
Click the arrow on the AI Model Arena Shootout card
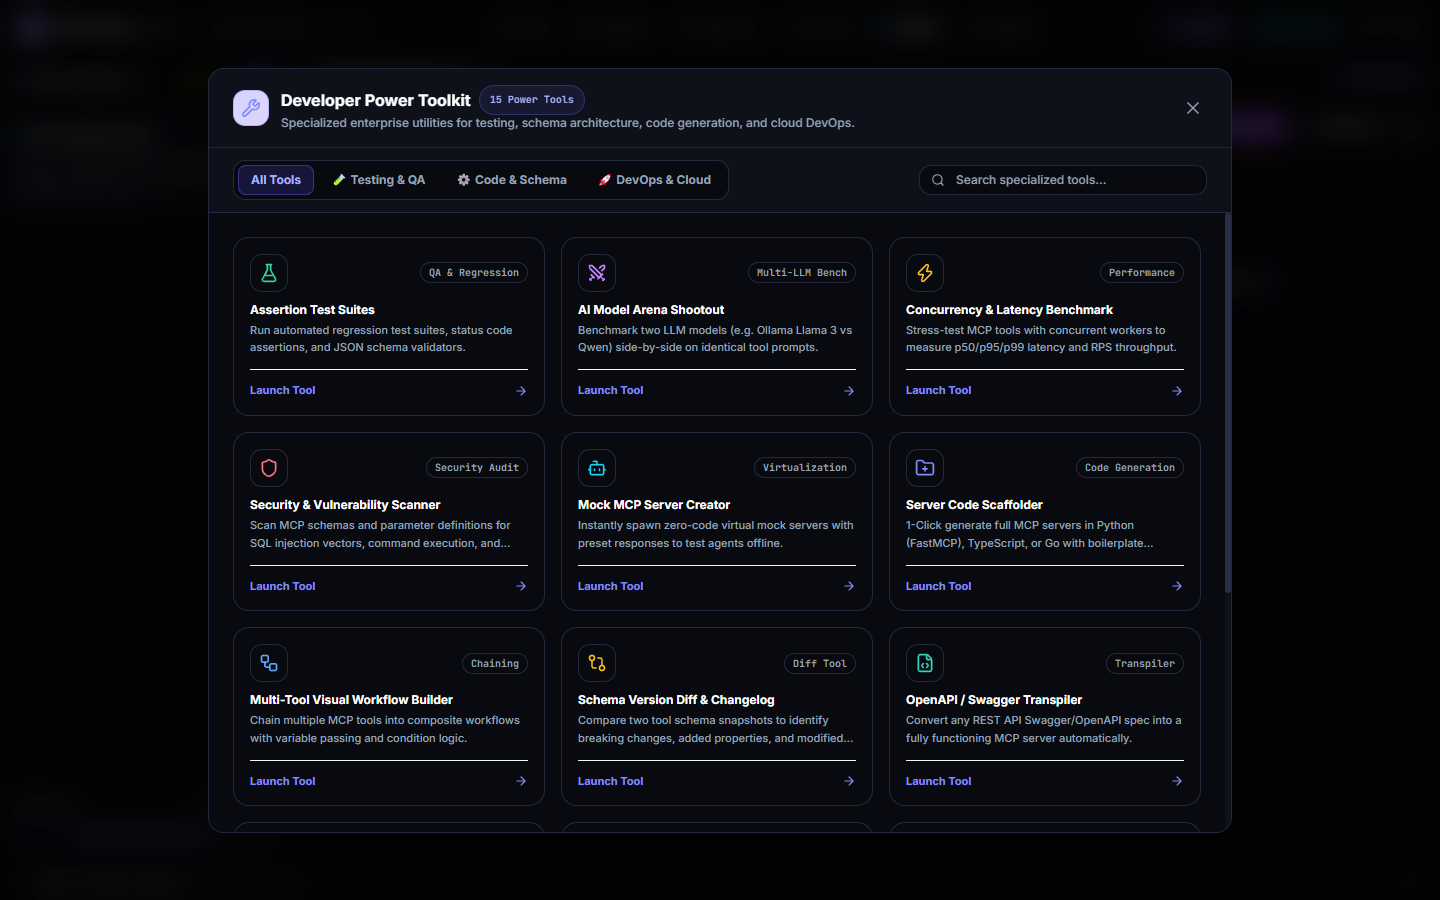click(849, 391)
